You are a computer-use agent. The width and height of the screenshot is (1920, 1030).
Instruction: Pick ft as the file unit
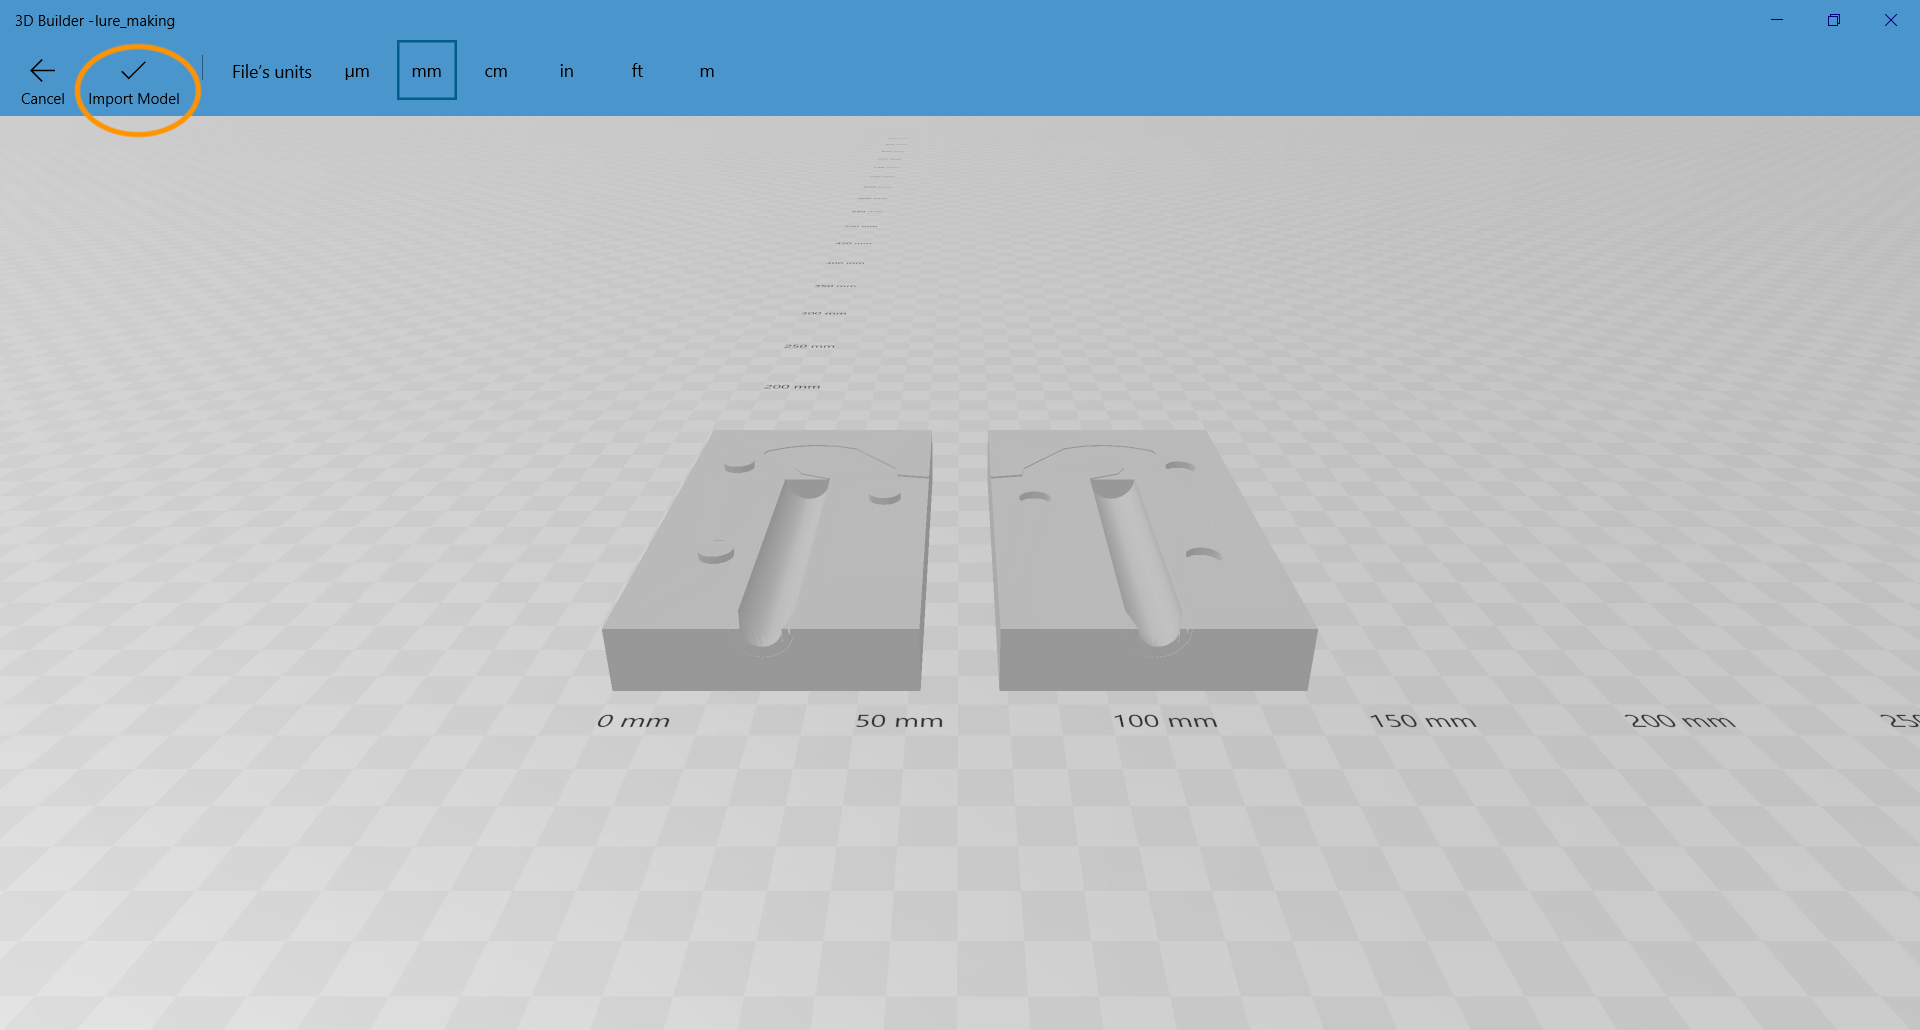(x=637, y=71)
